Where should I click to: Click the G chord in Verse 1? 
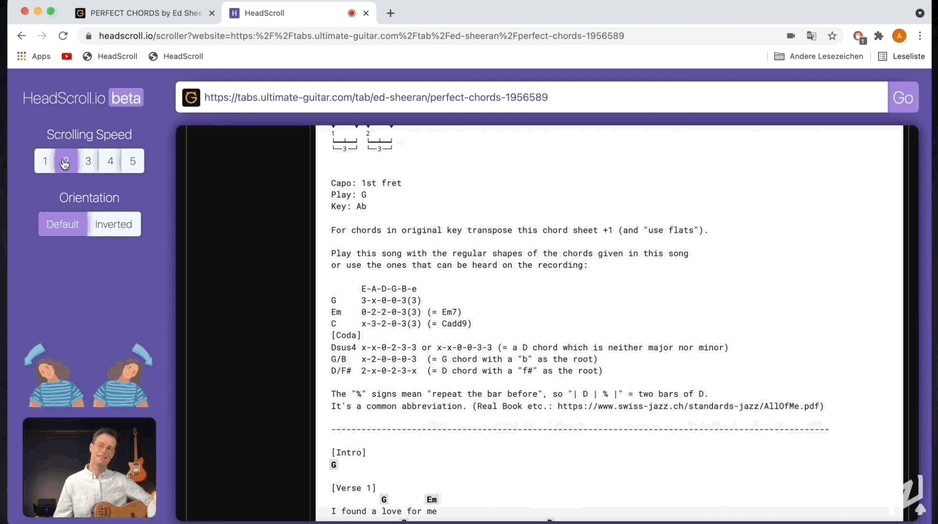[384, 499]
